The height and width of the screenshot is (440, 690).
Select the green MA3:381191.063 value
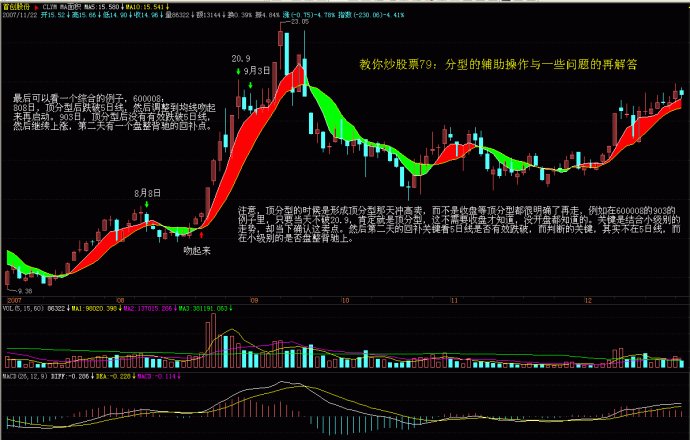pyautogui.click(x=202, y=308)
